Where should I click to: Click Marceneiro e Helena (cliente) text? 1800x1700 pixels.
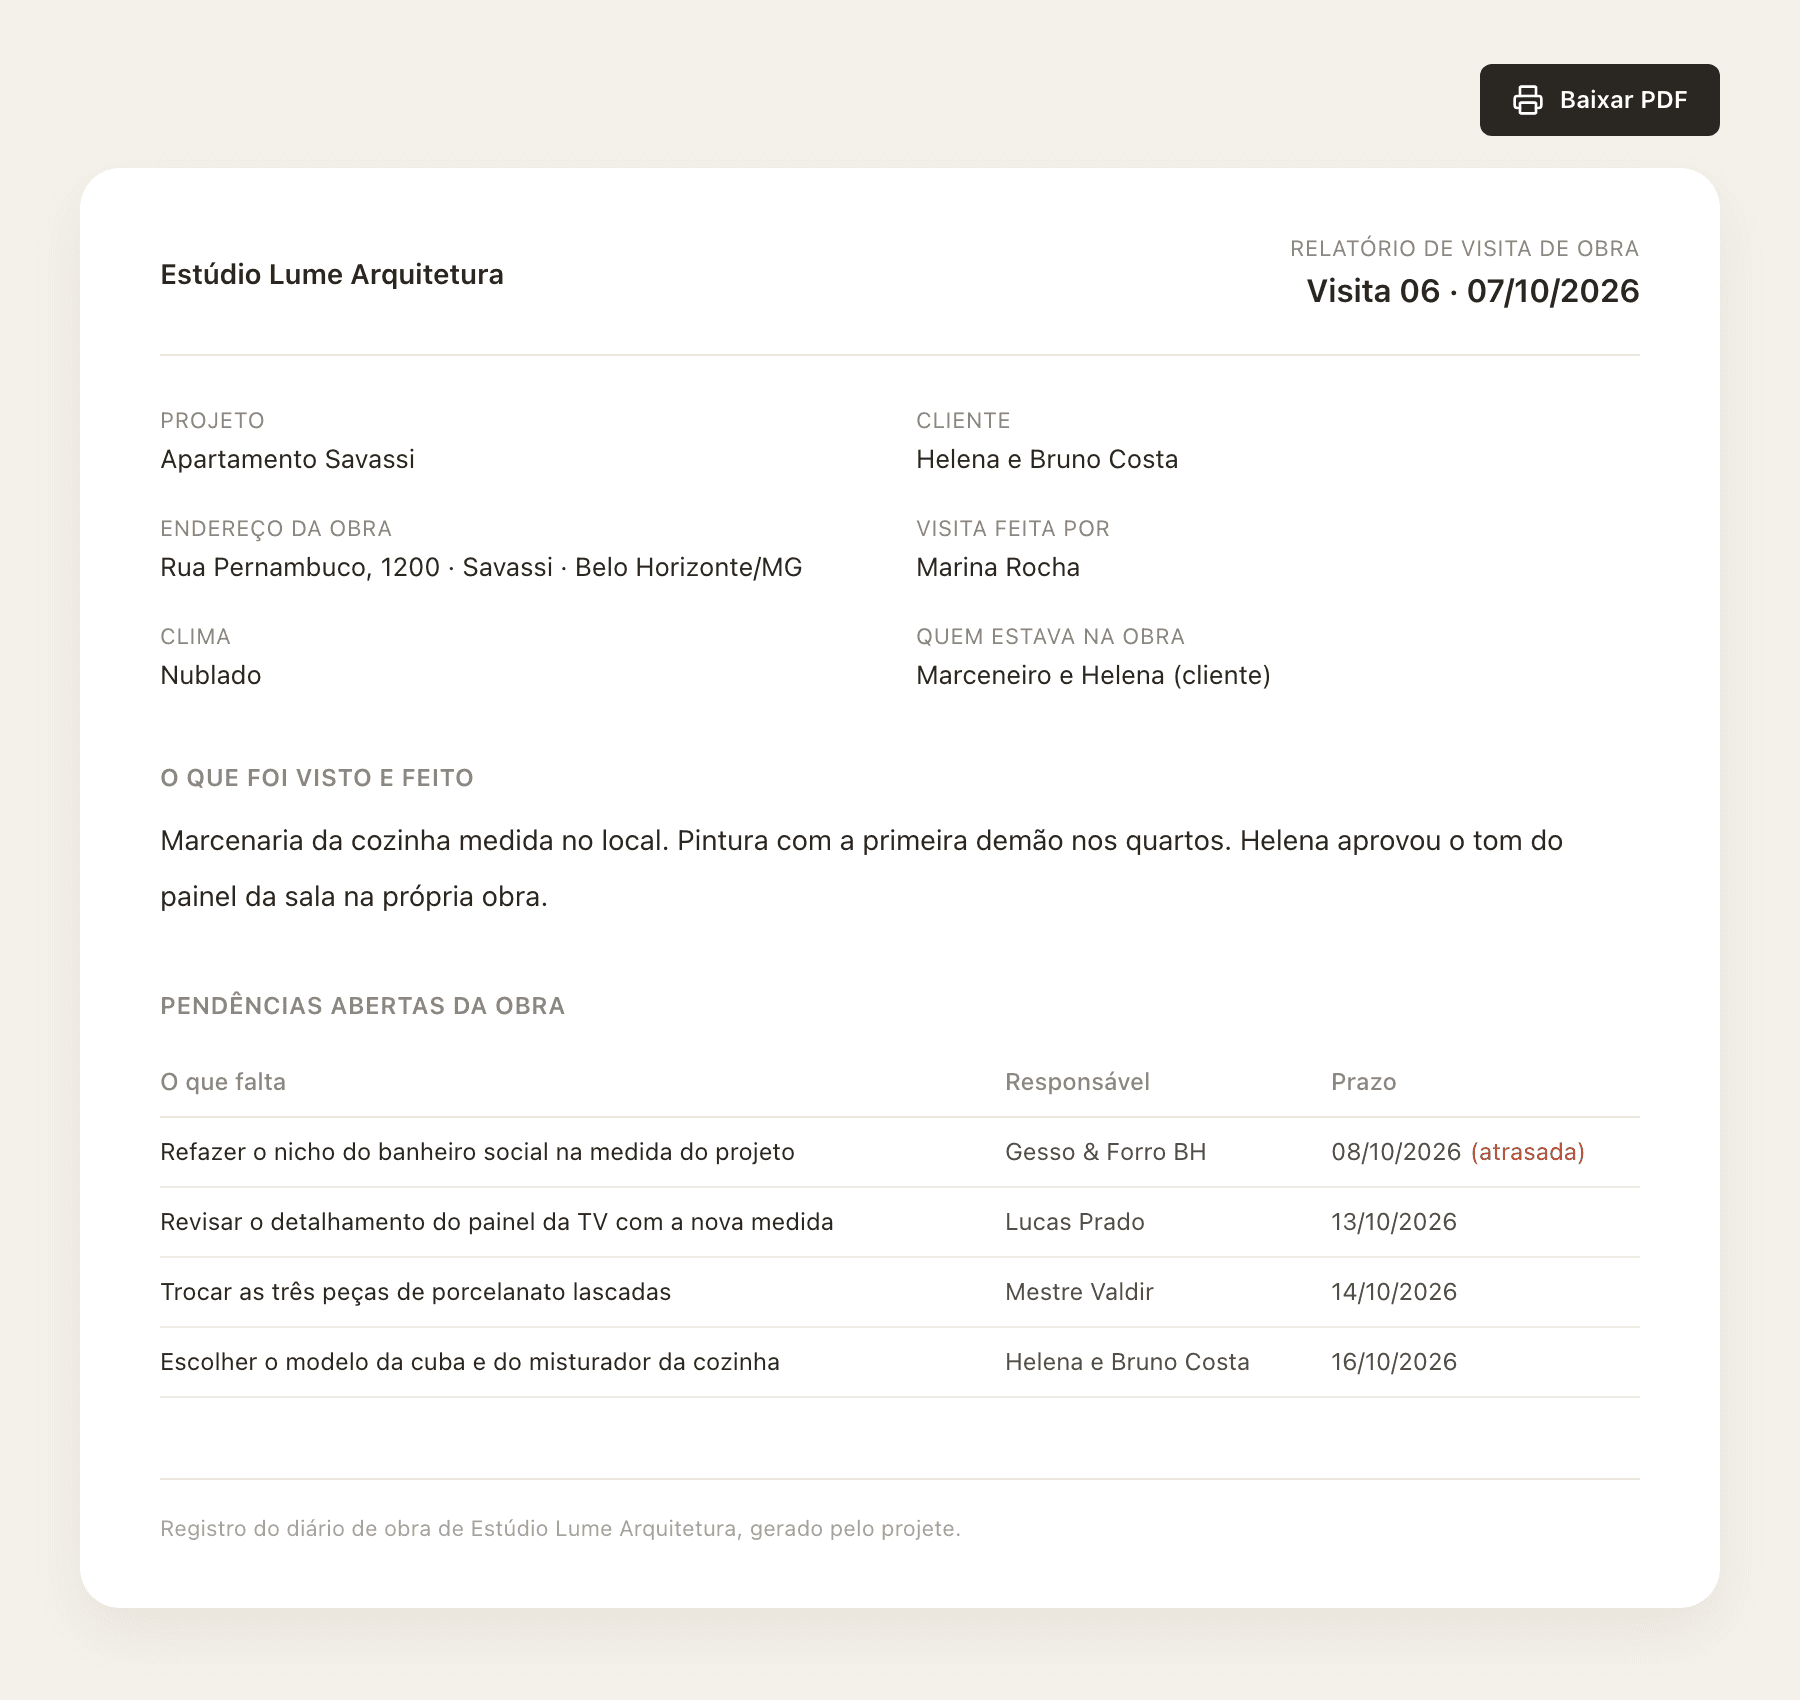pyautogui.click(x=1093, y=675)
